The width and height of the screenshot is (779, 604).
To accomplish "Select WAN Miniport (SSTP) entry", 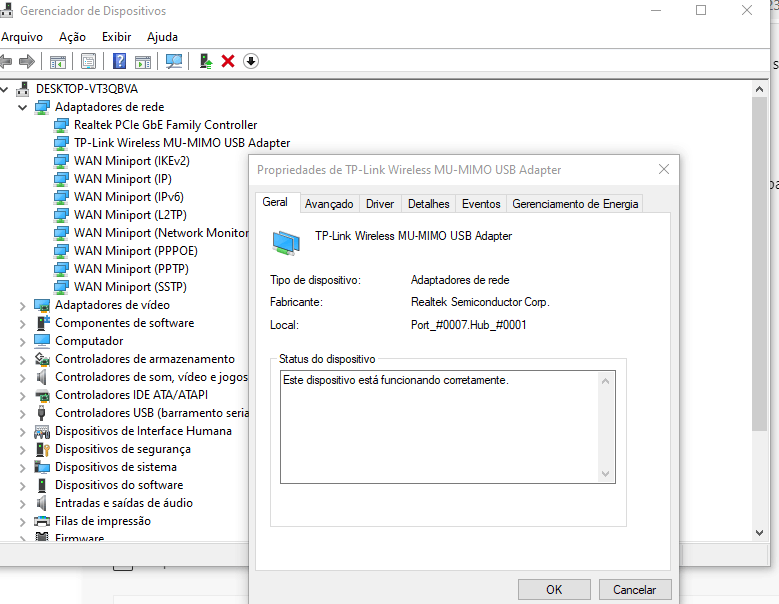I will [130, 287].
